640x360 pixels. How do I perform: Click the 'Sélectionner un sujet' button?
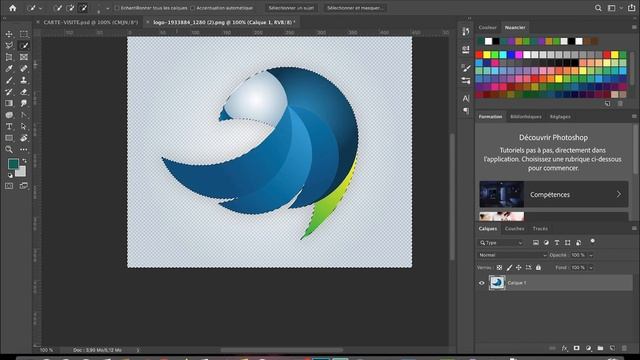291,8
